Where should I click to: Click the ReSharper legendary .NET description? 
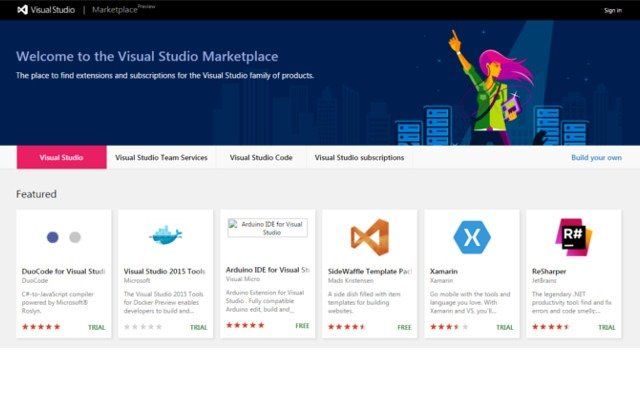point(571,302)
